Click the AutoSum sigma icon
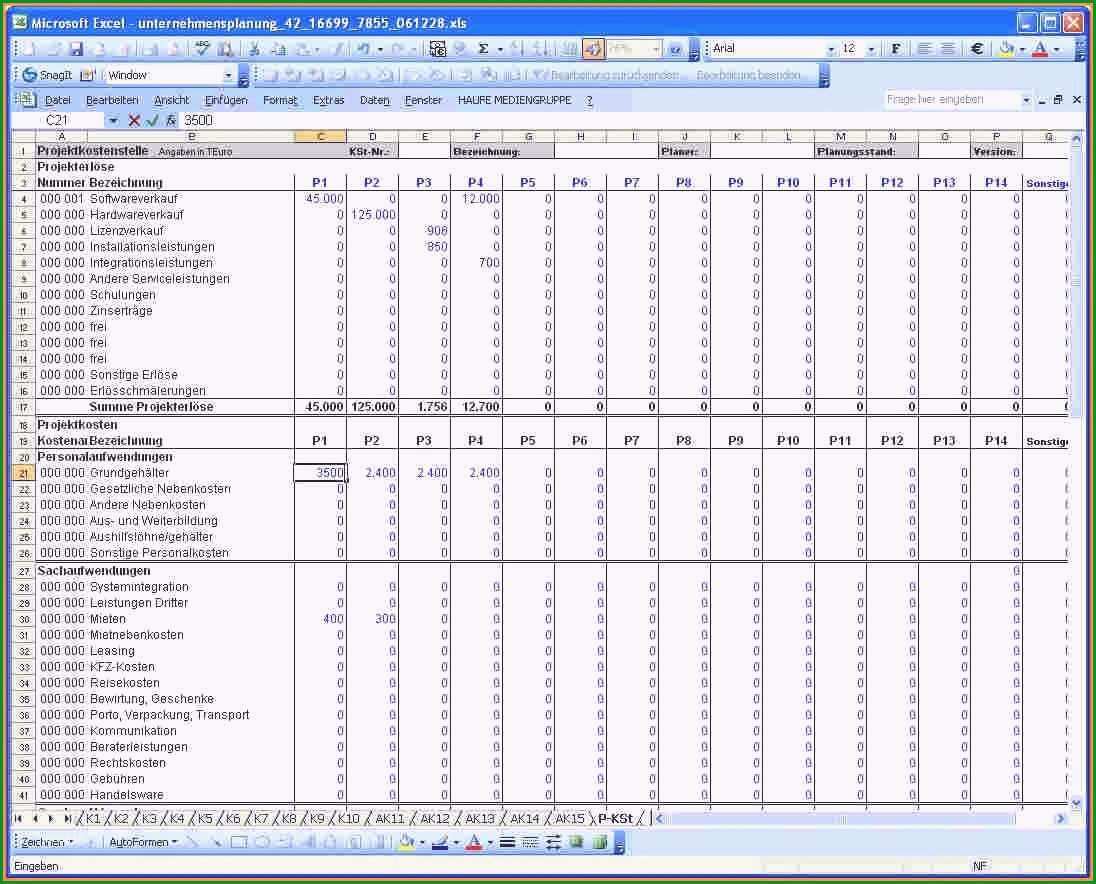 point(483,48)
